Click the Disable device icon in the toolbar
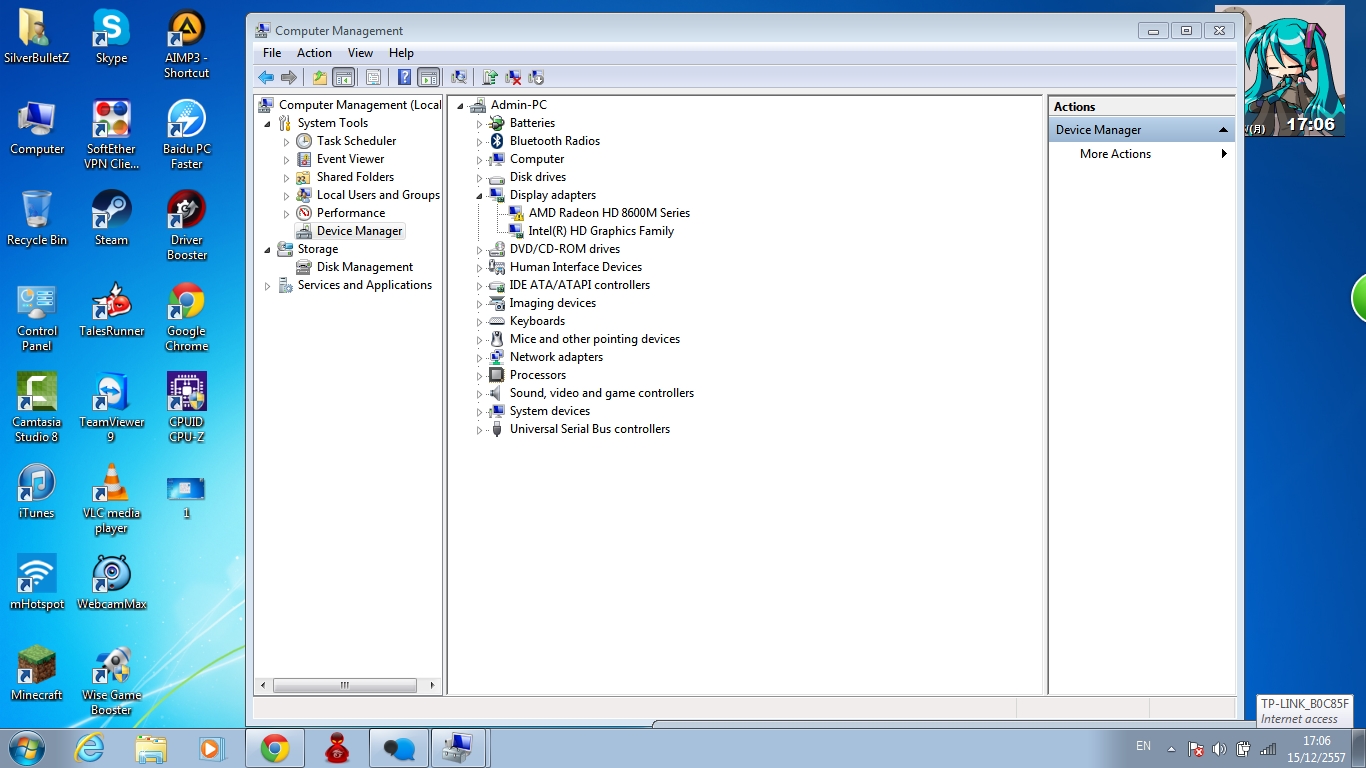 pos(536,77)
